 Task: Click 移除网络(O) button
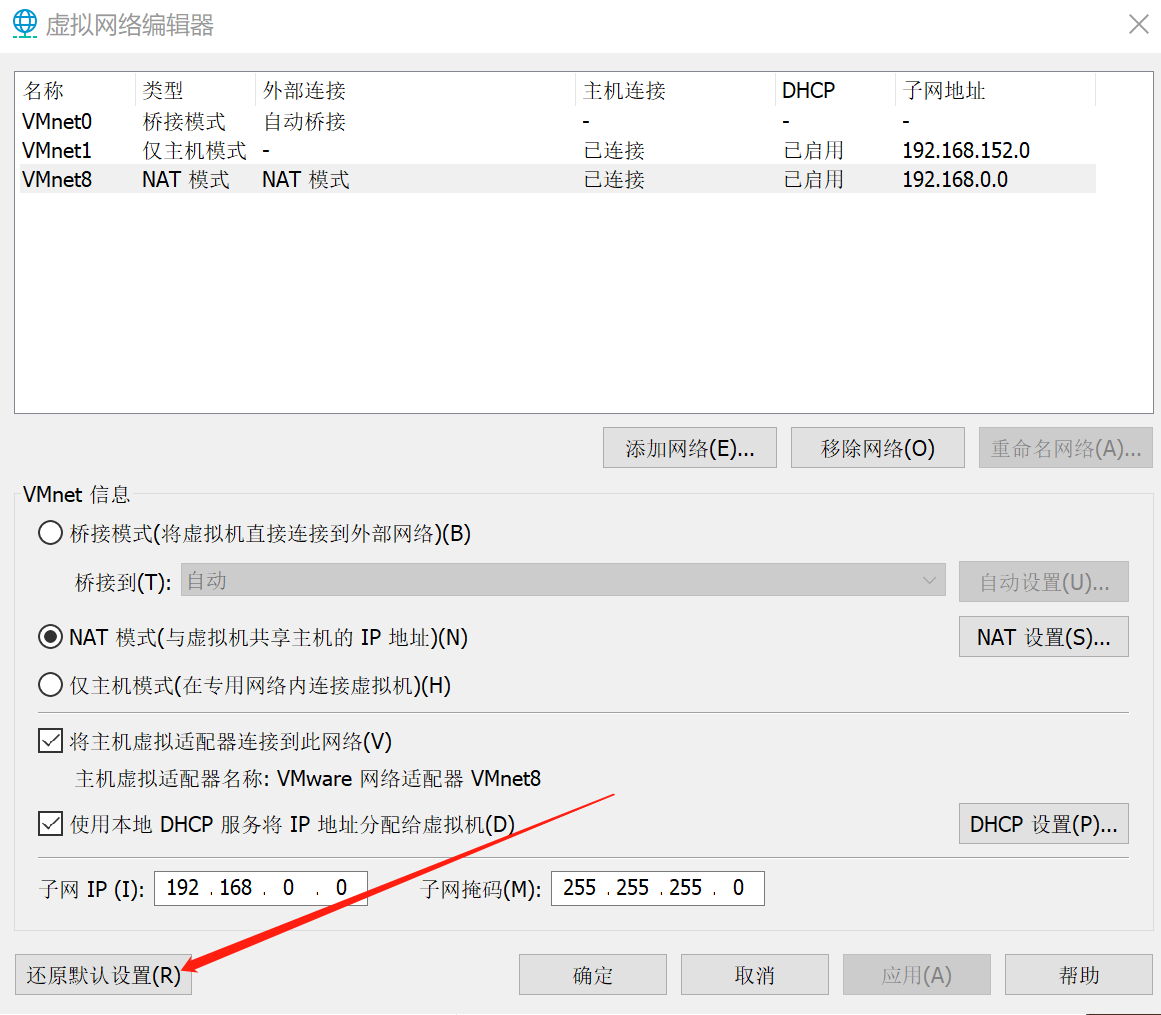click(x=877, y=448)
